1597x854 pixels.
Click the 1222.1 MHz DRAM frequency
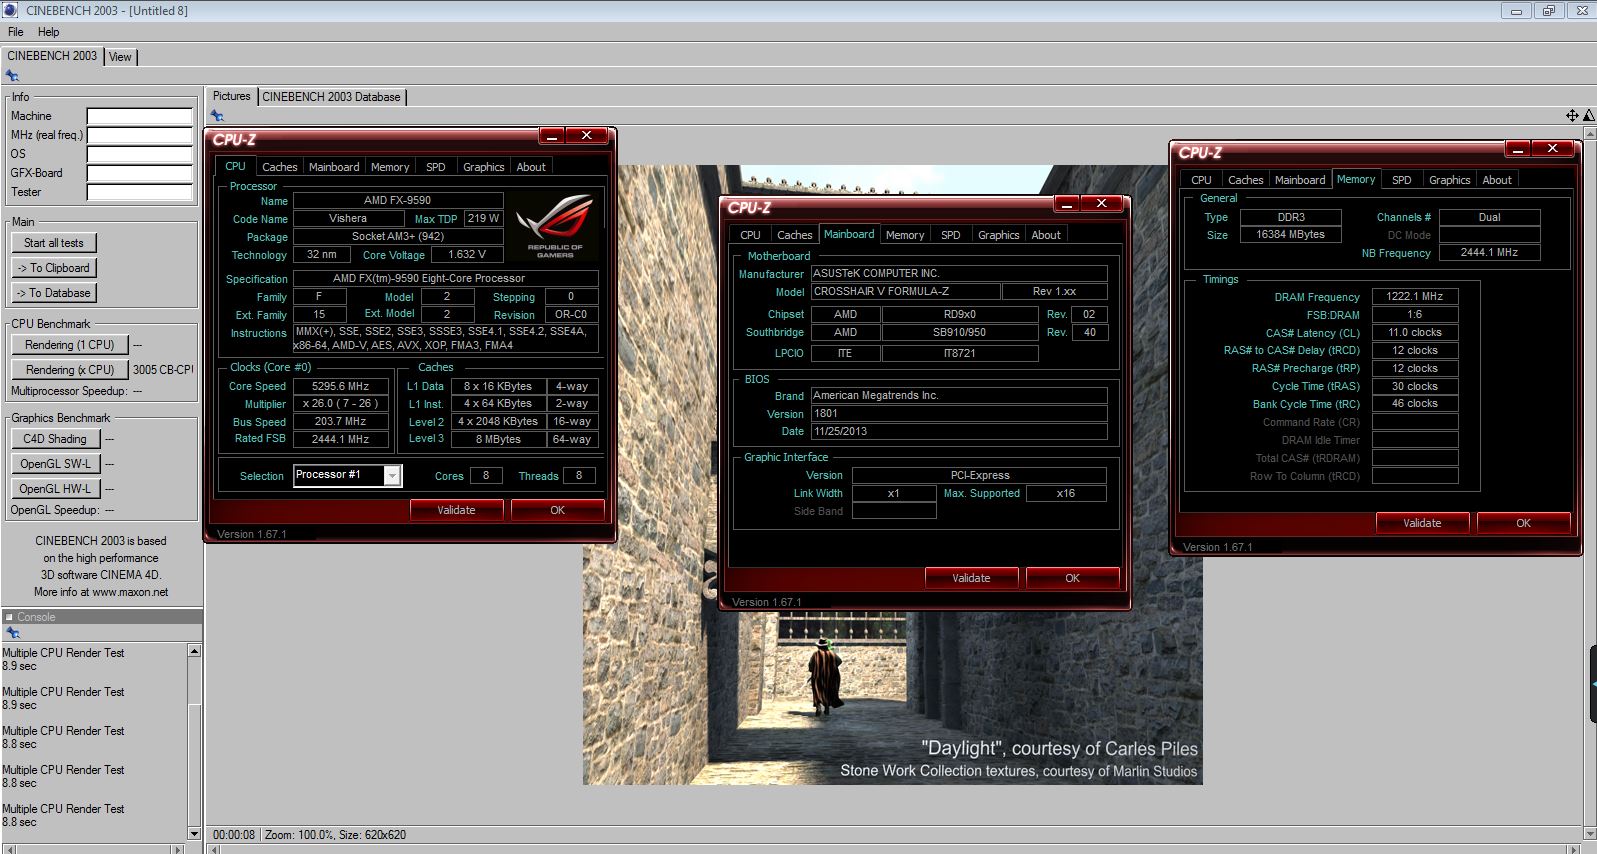click(x=1414, y=297)
